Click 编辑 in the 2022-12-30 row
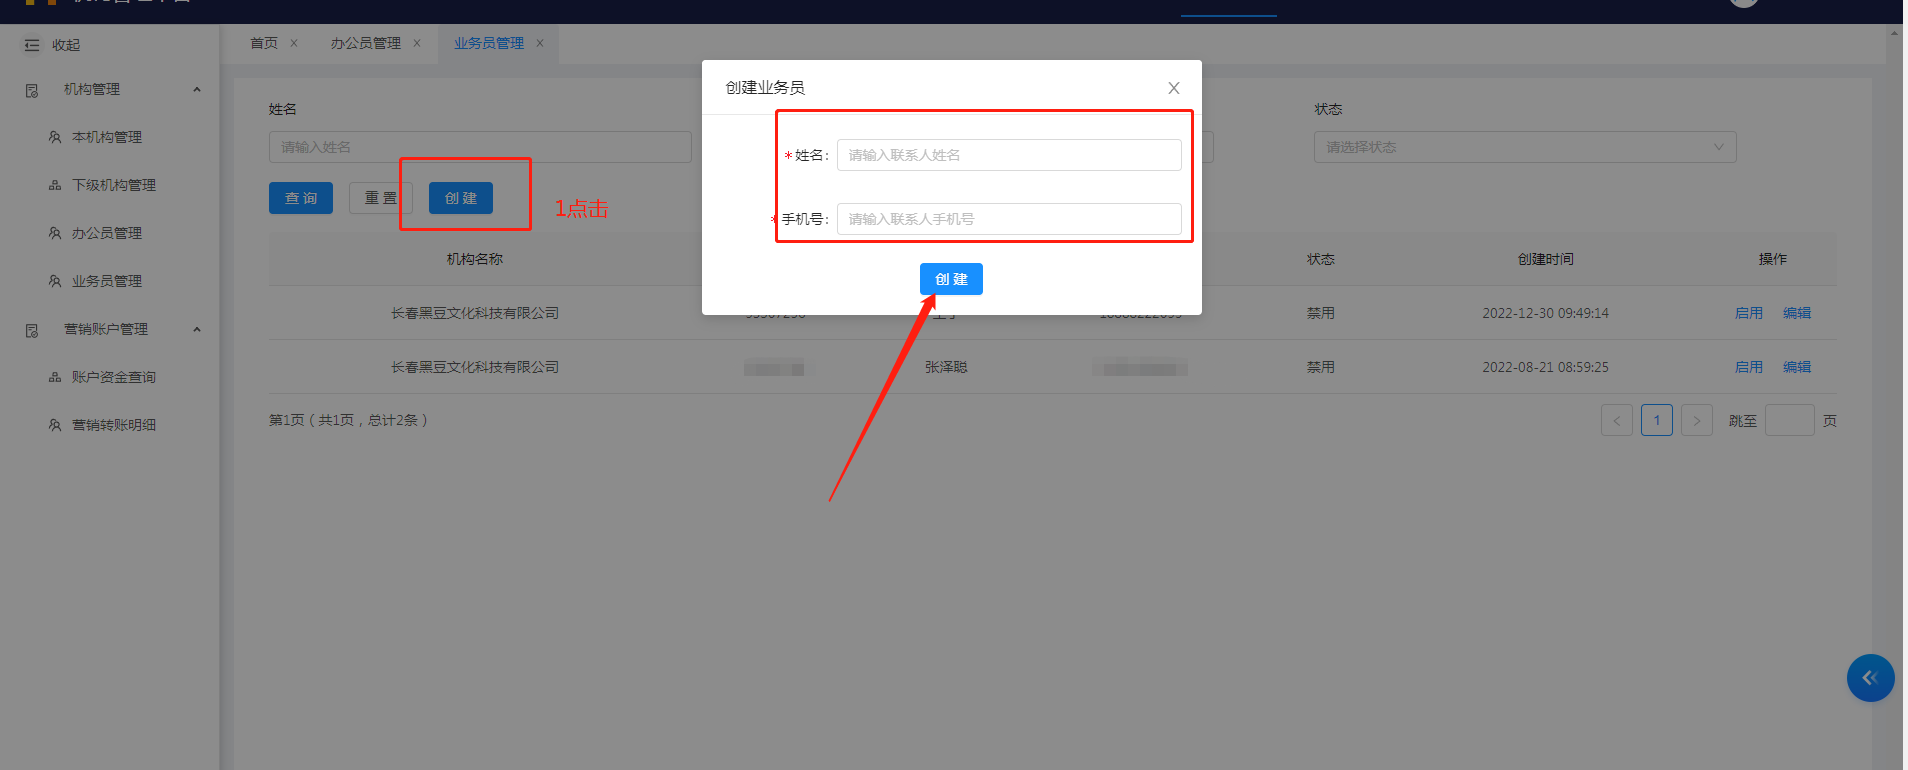The image size is (1908, 770). [1797, 313]
